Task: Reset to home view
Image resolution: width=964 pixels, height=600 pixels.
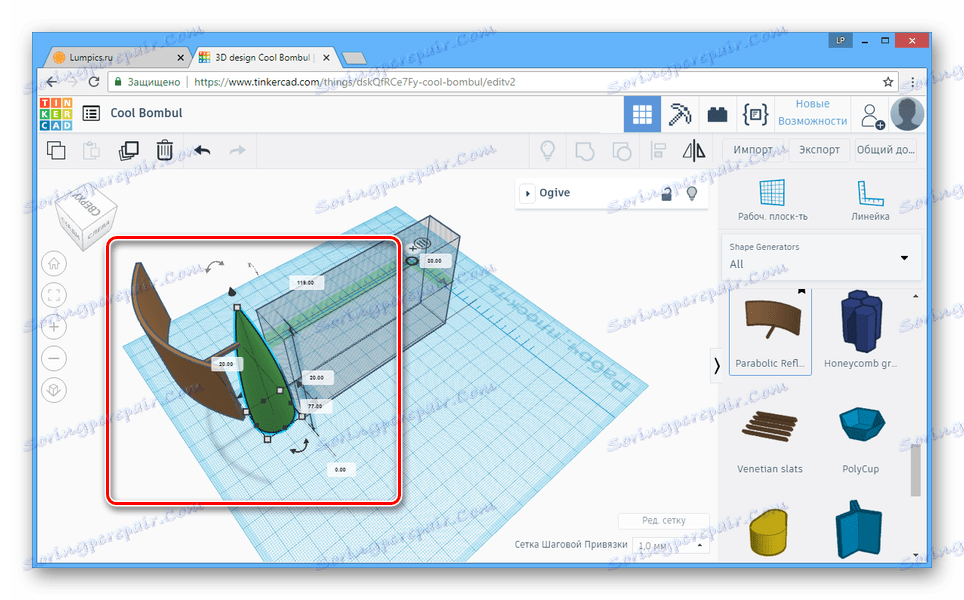Action: [54, 263]
